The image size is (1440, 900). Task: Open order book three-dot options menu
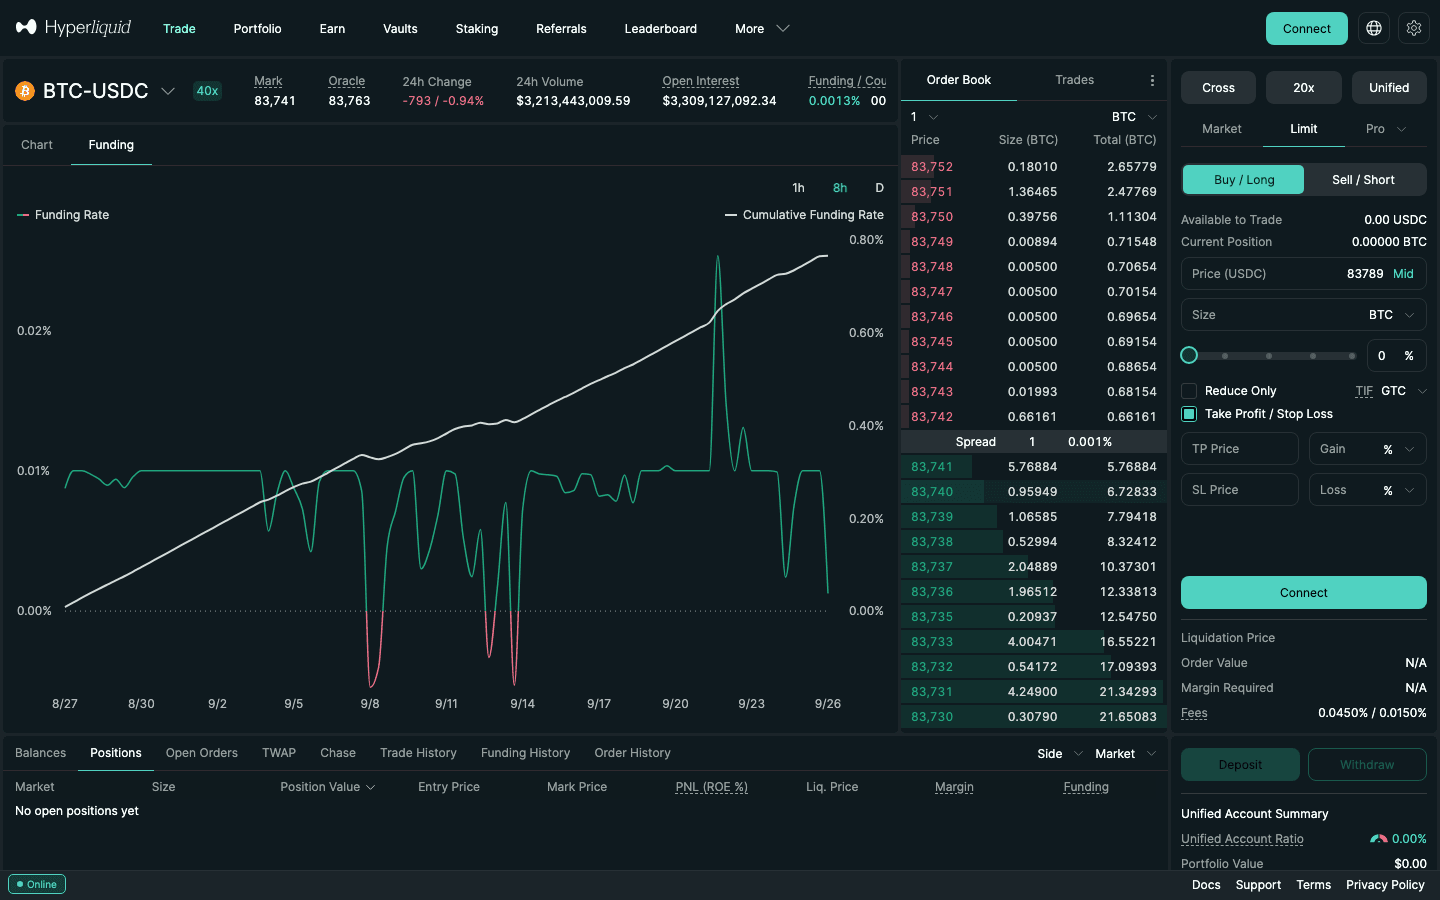(1152, 80)
